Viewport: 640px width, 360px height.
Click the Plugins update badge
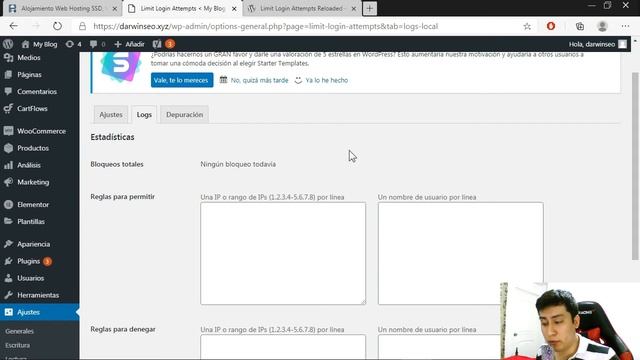pyautogui.click(x=47, y=261)
